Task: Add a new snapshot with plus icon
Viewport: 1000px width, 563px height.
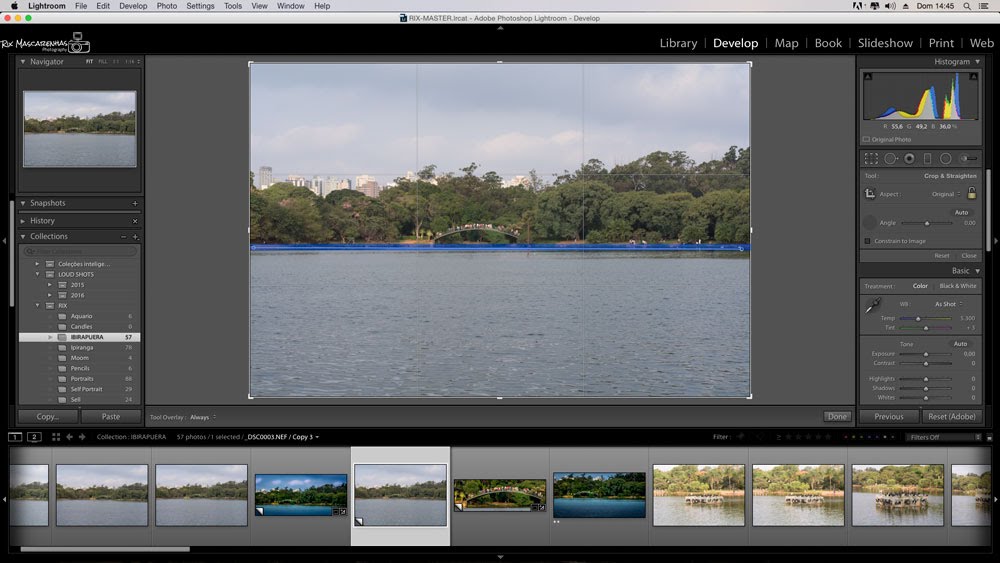Action: tap(135, 203)
